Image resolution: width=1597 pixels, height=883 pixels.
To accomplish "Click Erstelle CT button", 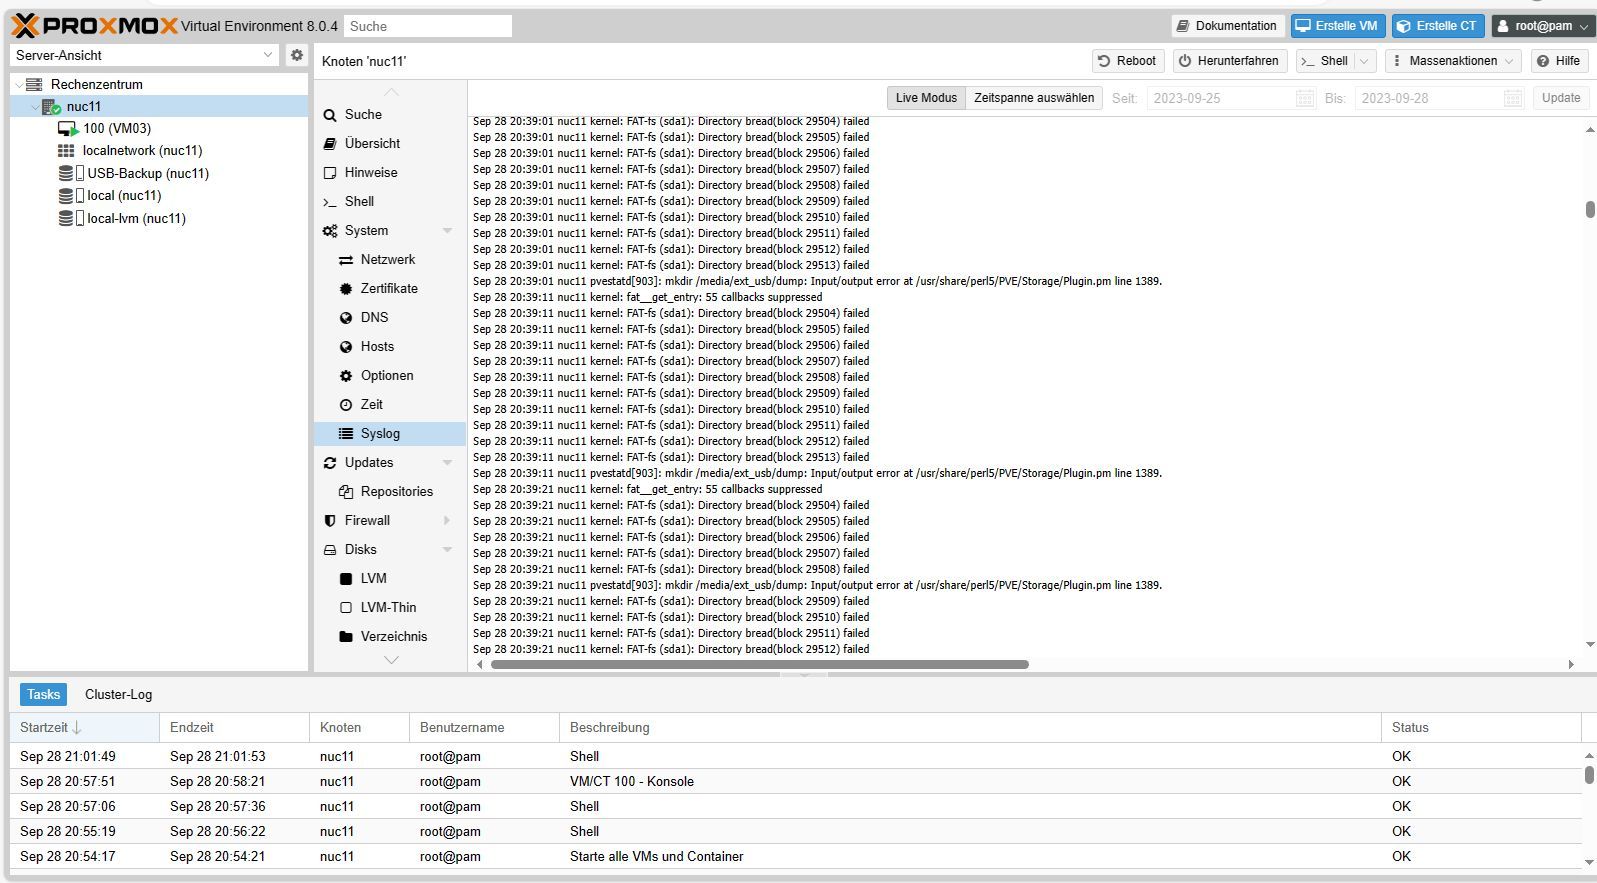I will (x=1438, y=26).
